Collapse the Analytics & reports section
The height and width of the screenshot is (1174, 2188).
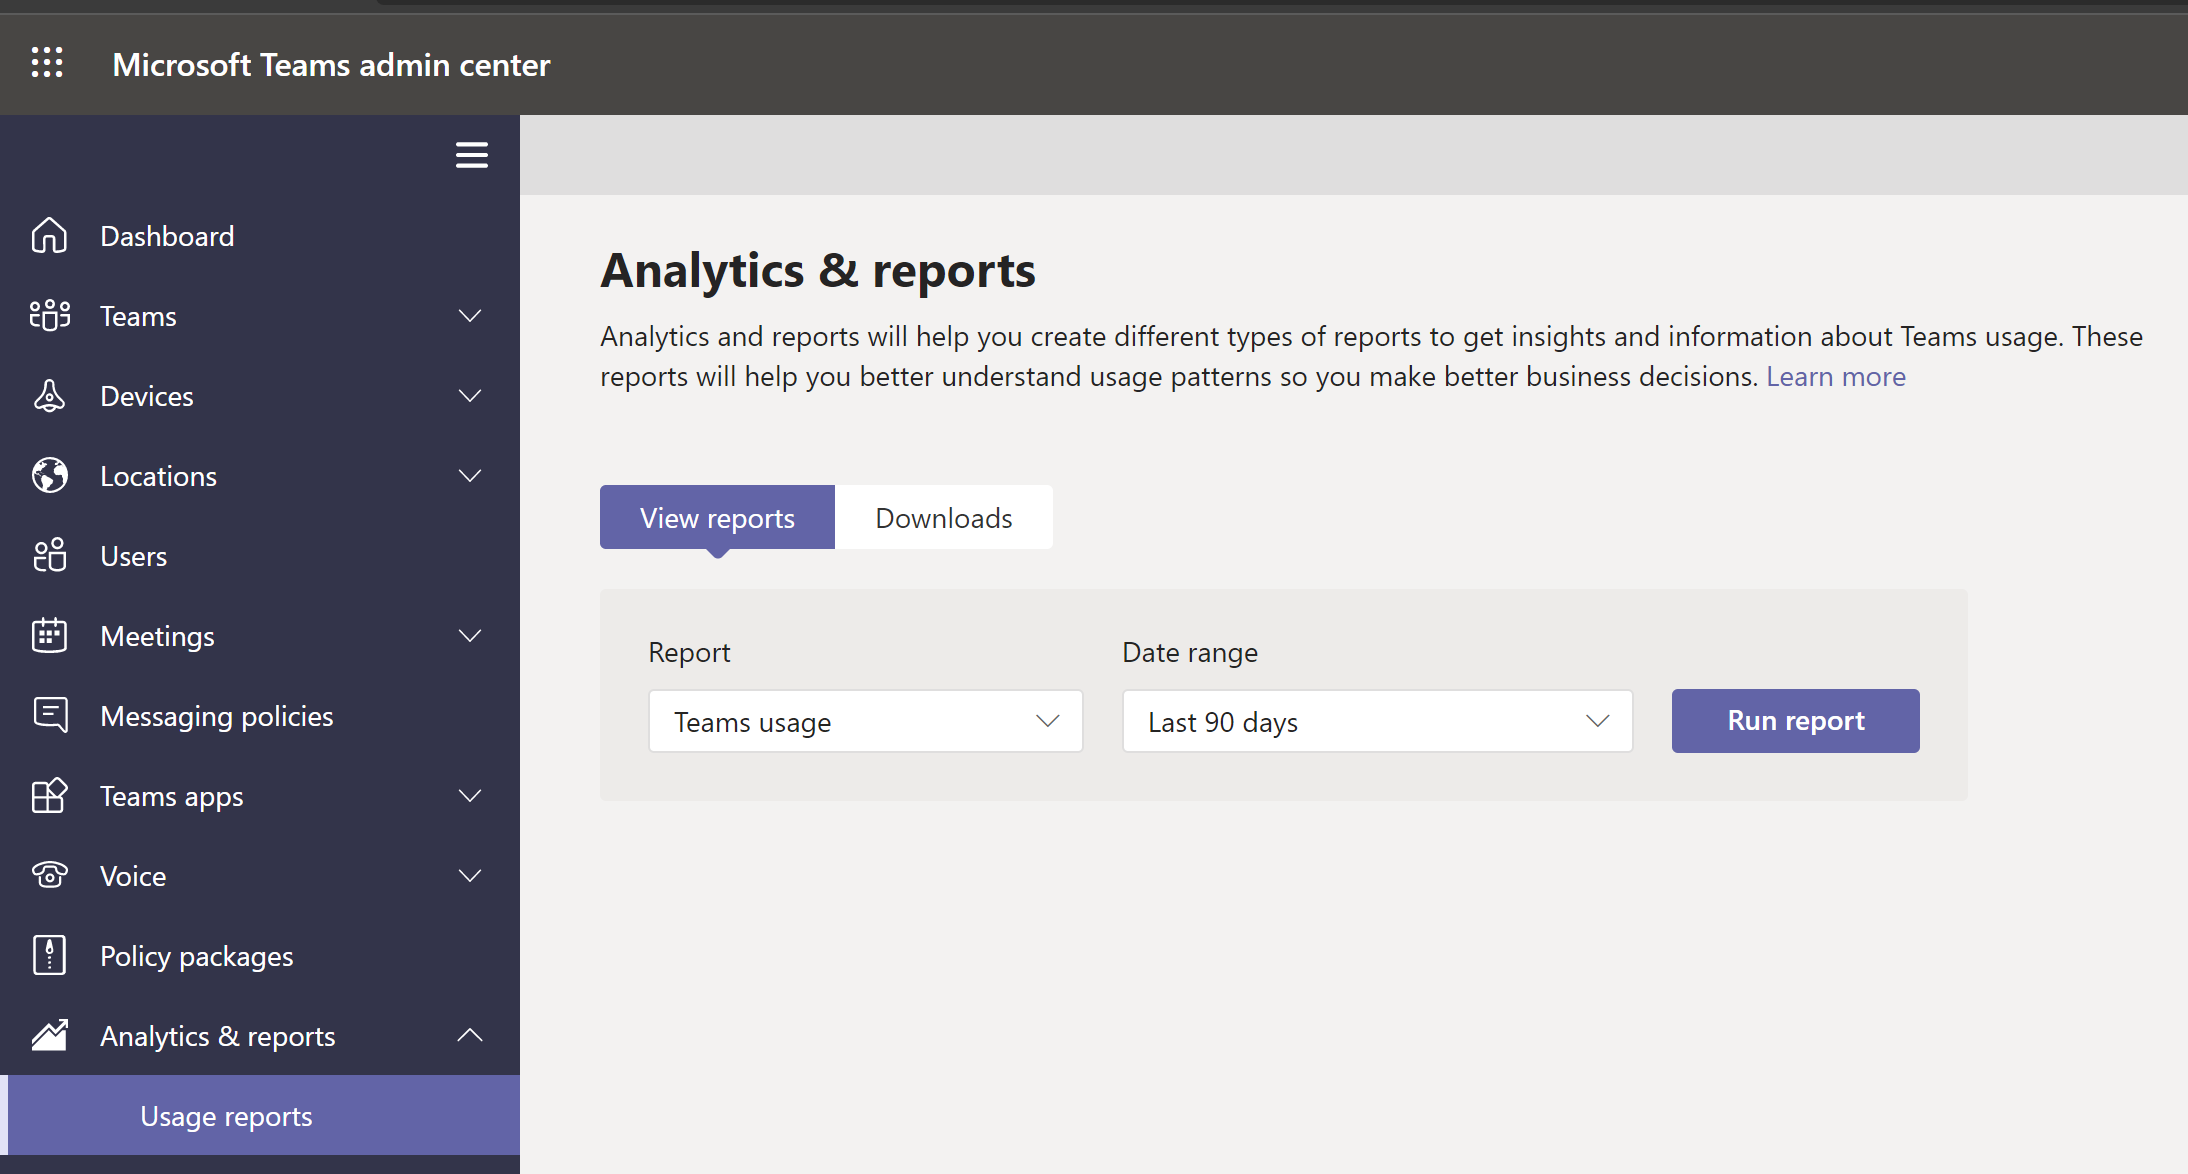(x=470, y=1035)
